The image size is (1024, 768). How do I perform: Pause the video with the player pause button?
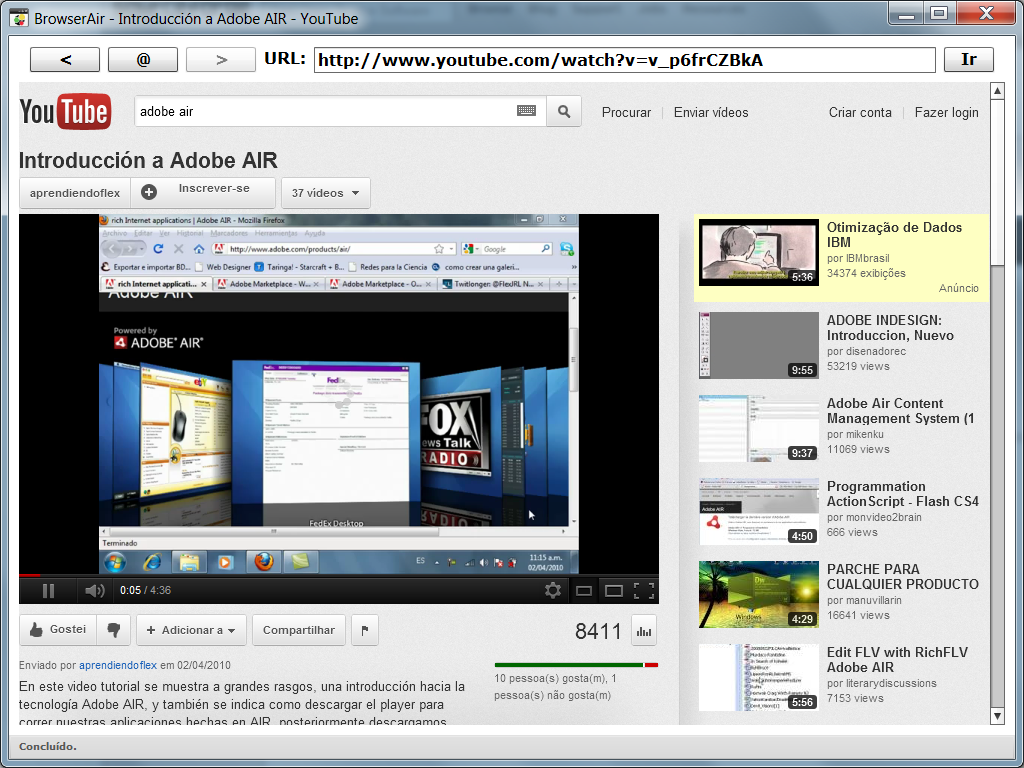[48, 590]
